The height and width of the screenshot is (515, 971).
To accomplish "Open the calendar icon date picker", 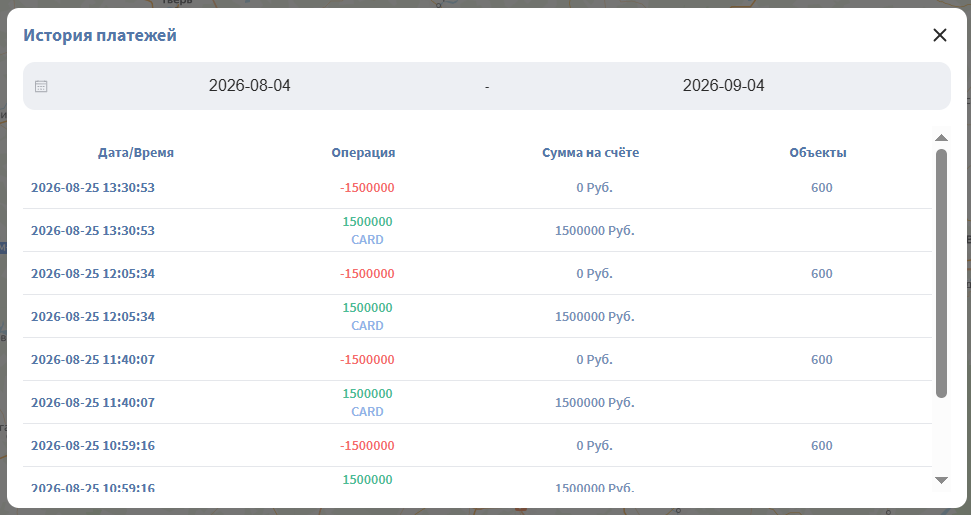I will [41, 86].
